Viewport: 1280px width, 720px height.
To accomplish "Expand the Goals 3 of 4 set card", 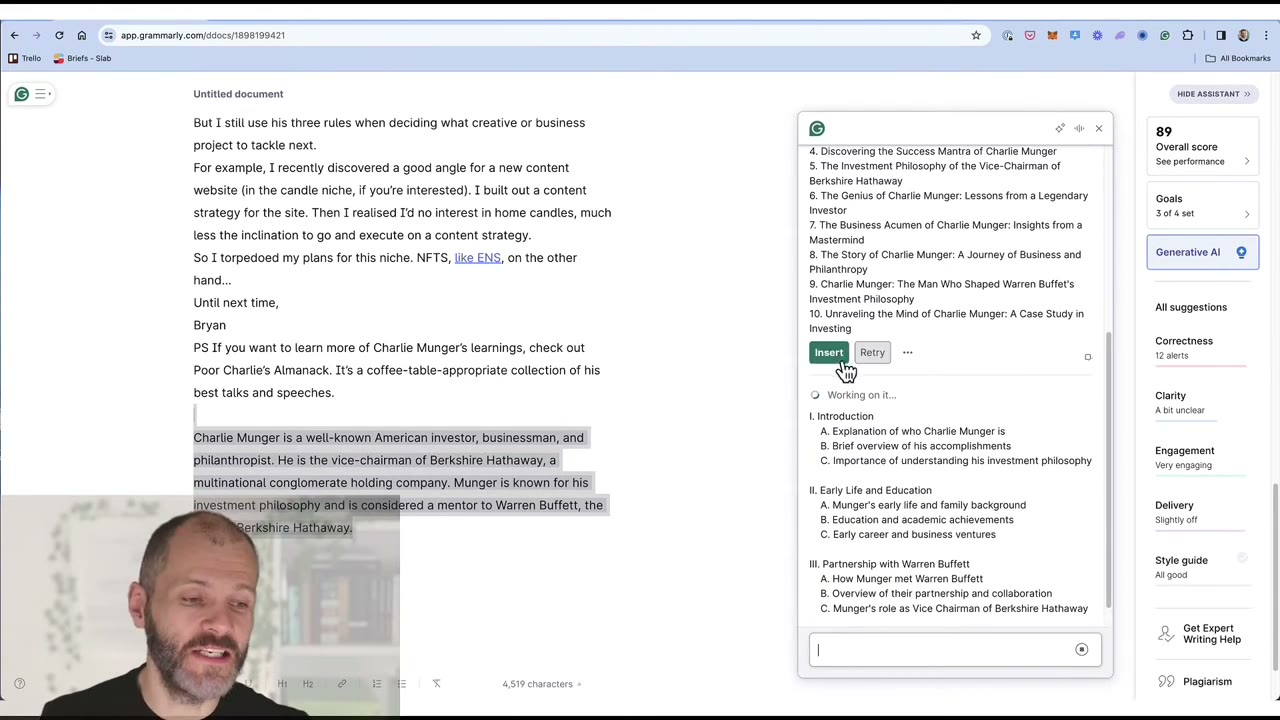I will [x=1203, y=206].
